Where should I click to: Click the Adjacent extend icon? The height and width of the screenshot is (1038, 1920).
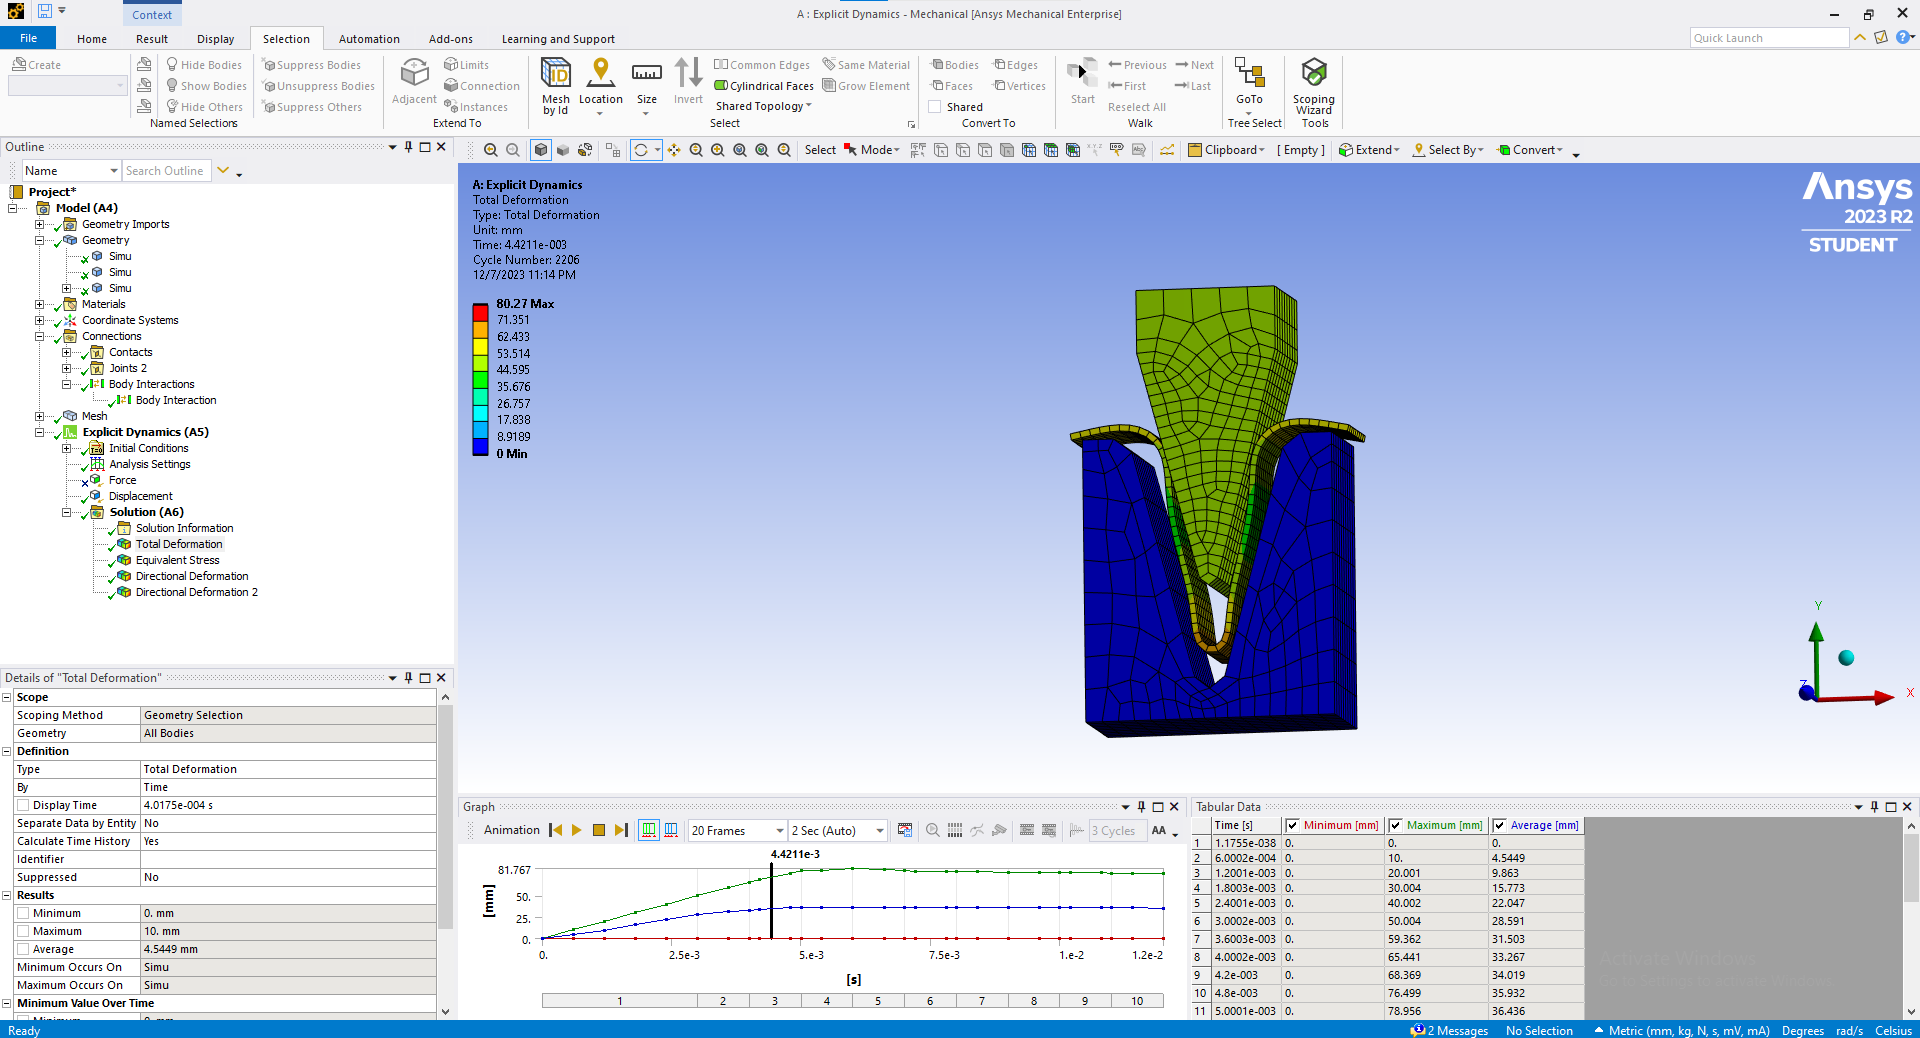coord(414,81)
